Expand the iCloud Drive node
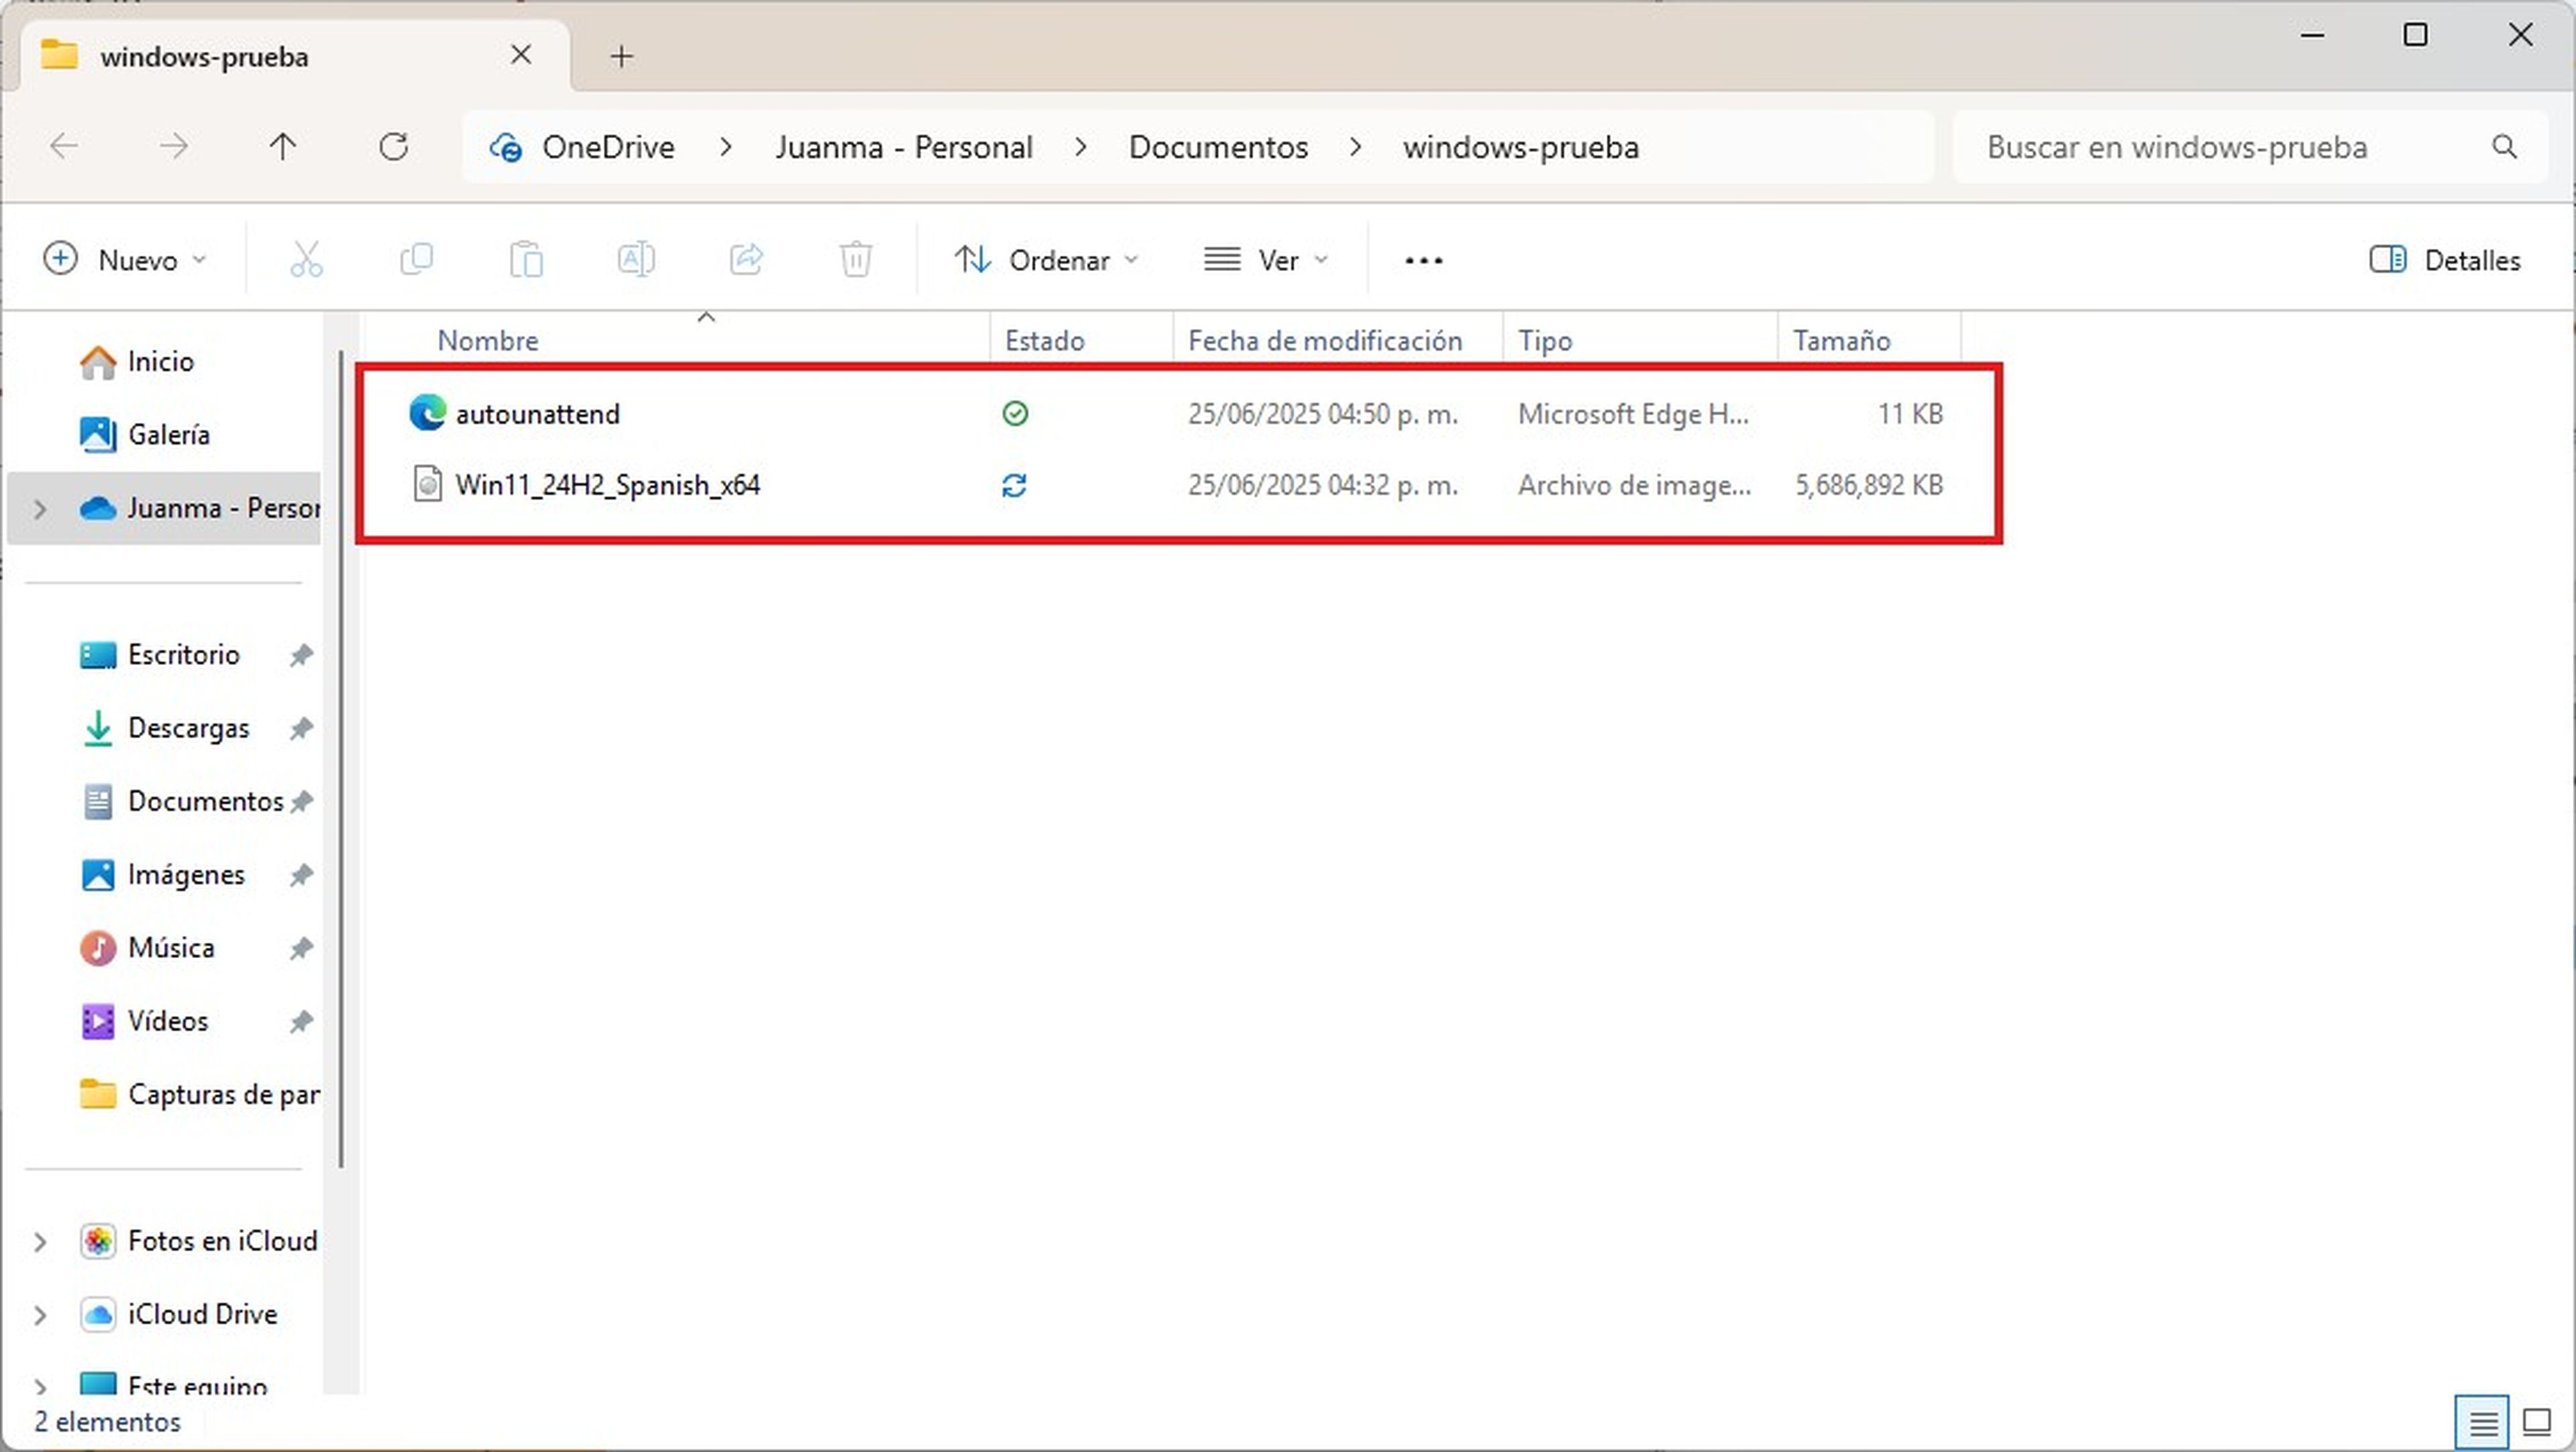2576x1452 pixels. [40, 1315]
